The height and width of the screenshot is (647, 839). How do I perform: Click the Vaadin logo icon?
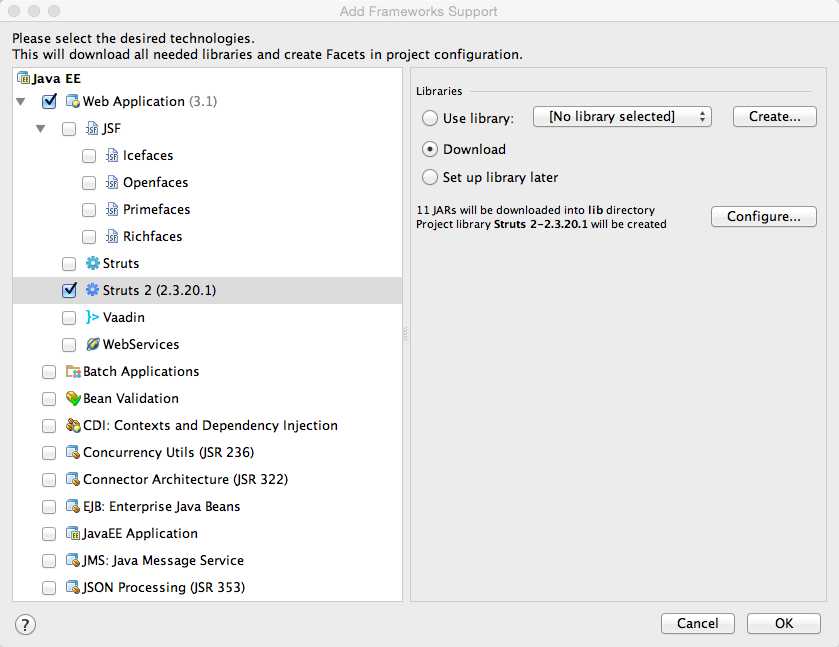(x=92, y=317)
